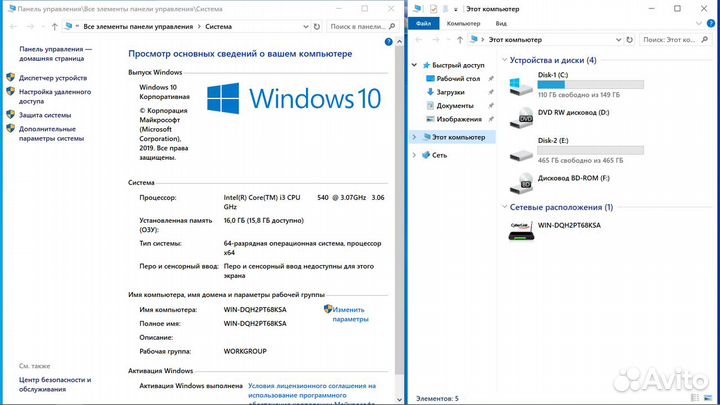The image size is (720, 405).
Task: Open Explorer address bar dropdown
Action: (x=618, y=40)
